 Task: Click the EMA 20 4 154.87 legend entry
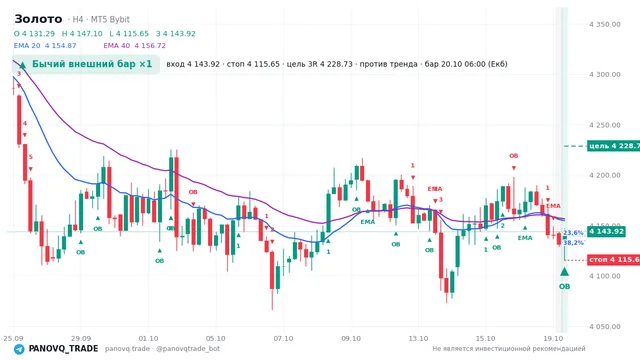tap(45, 45)
